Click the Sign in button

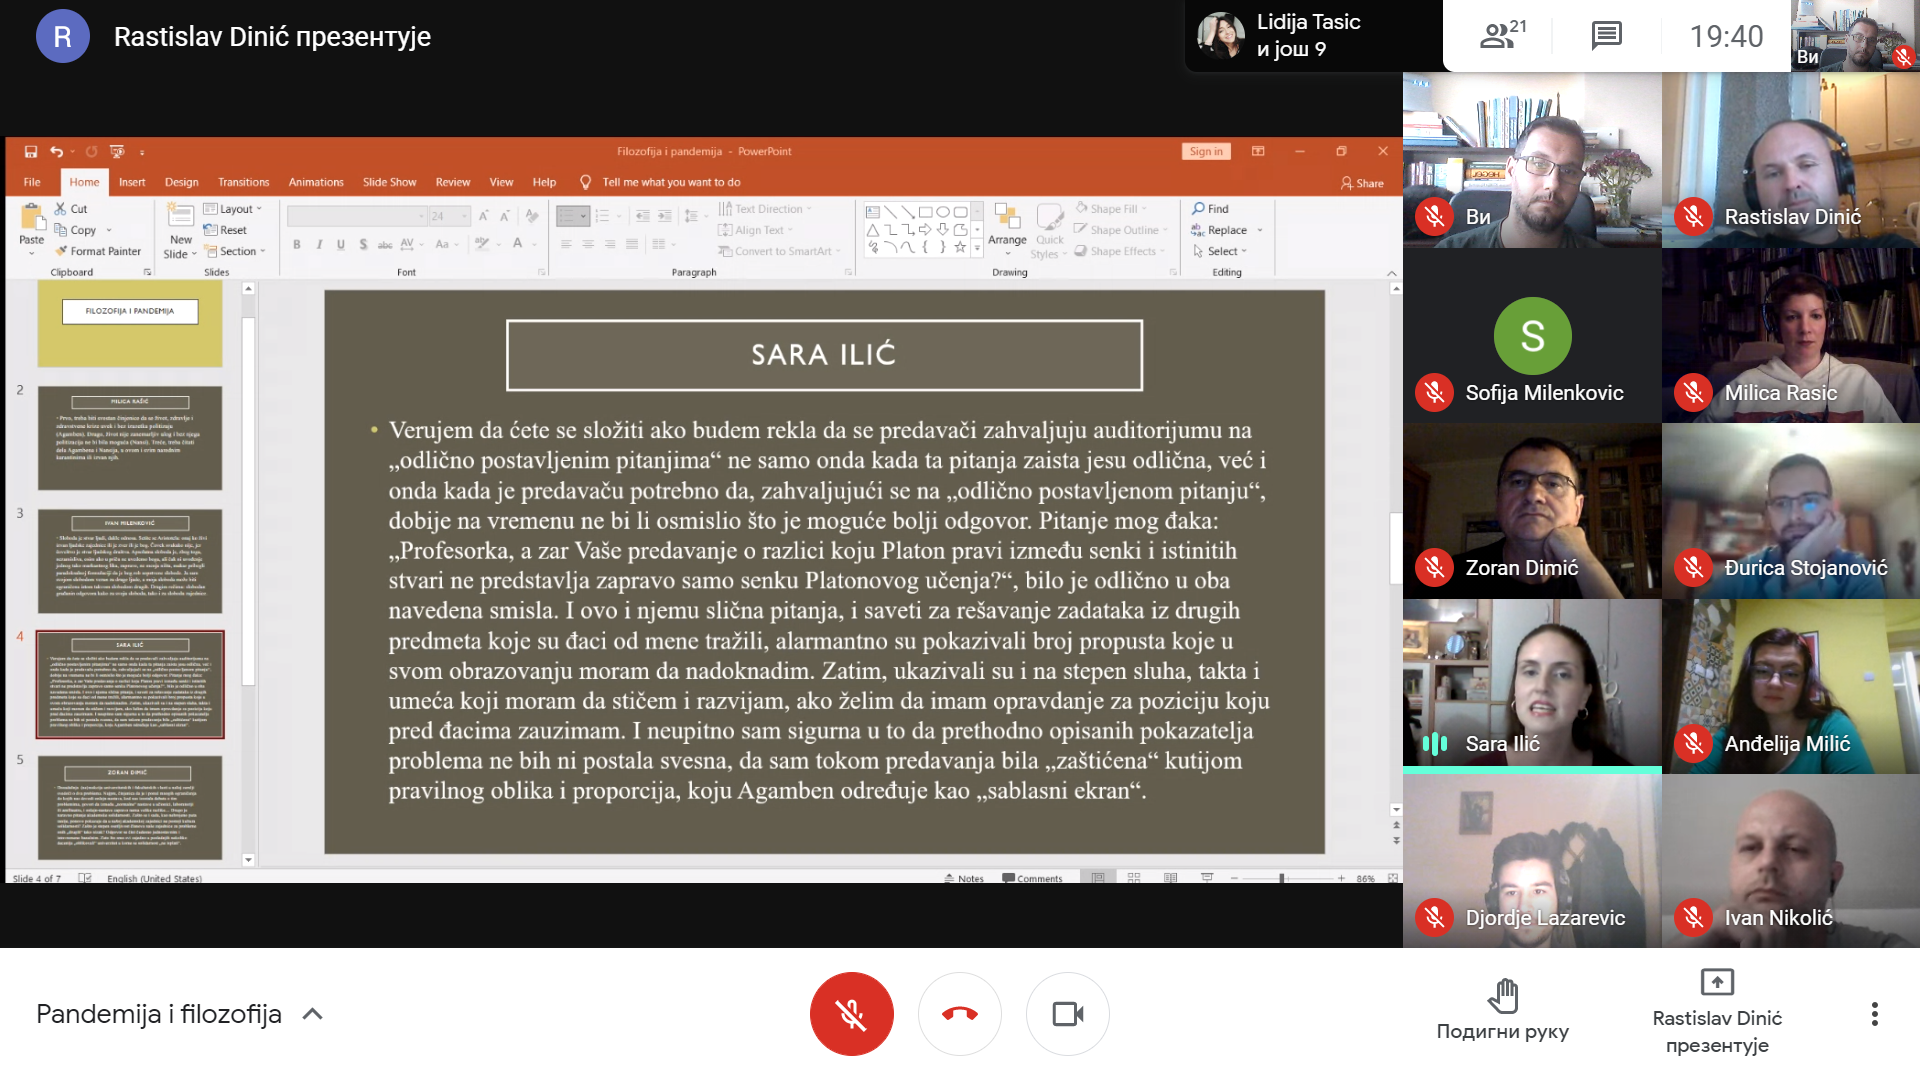pyautogui.click(x=1205, y=151)
